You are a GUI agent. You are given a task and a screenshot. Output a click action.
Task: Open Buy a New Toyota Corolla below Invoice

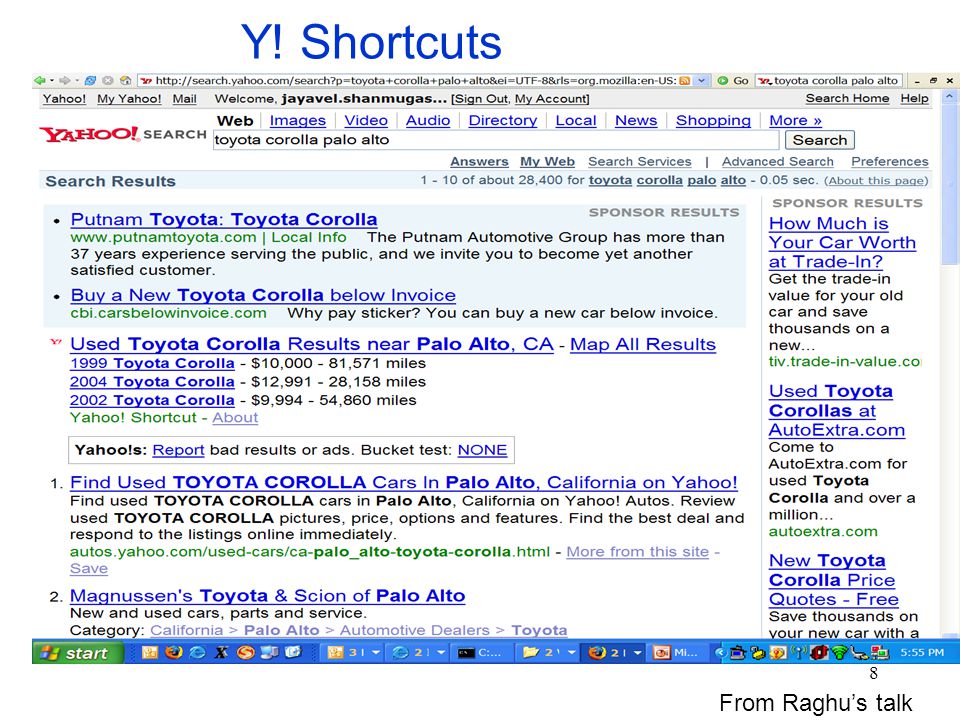point(263,295)
